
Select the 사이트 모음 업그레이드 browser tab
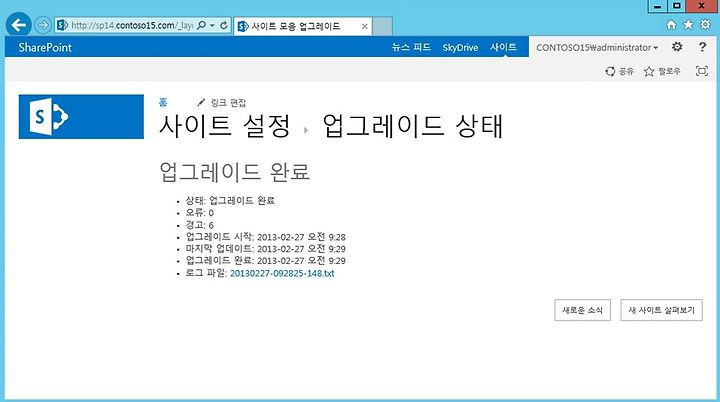point(303,26)
